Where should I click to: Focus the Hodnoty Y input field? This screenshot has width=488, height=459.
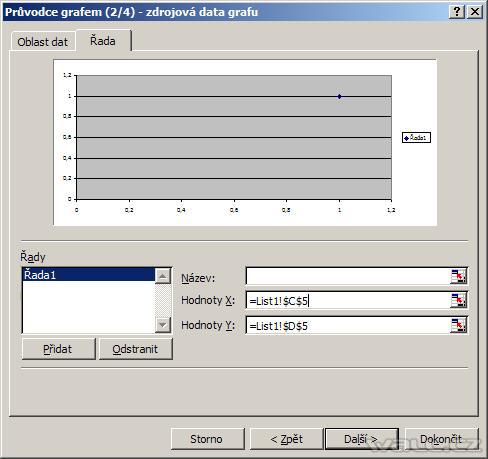(348, 326)
